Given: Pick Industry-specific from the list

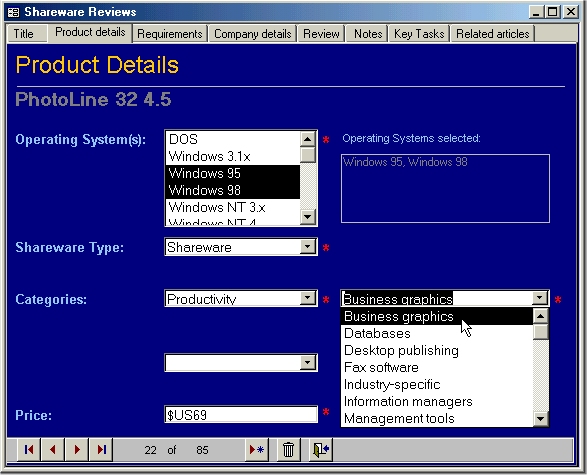Looking at the screenshot, I should [437, 384].
